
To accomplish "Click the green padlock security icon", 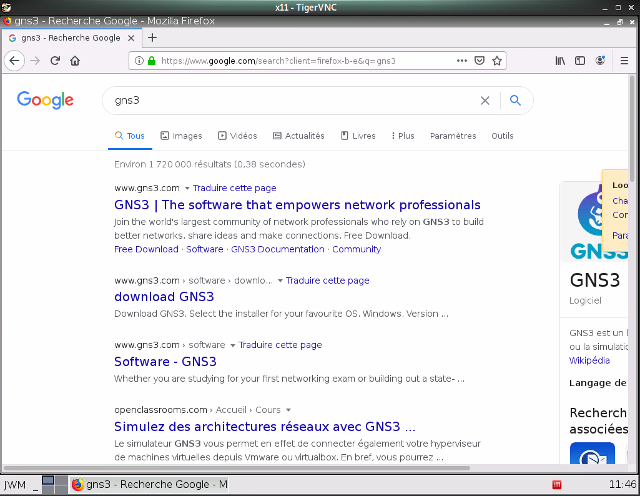I will 152,61.
